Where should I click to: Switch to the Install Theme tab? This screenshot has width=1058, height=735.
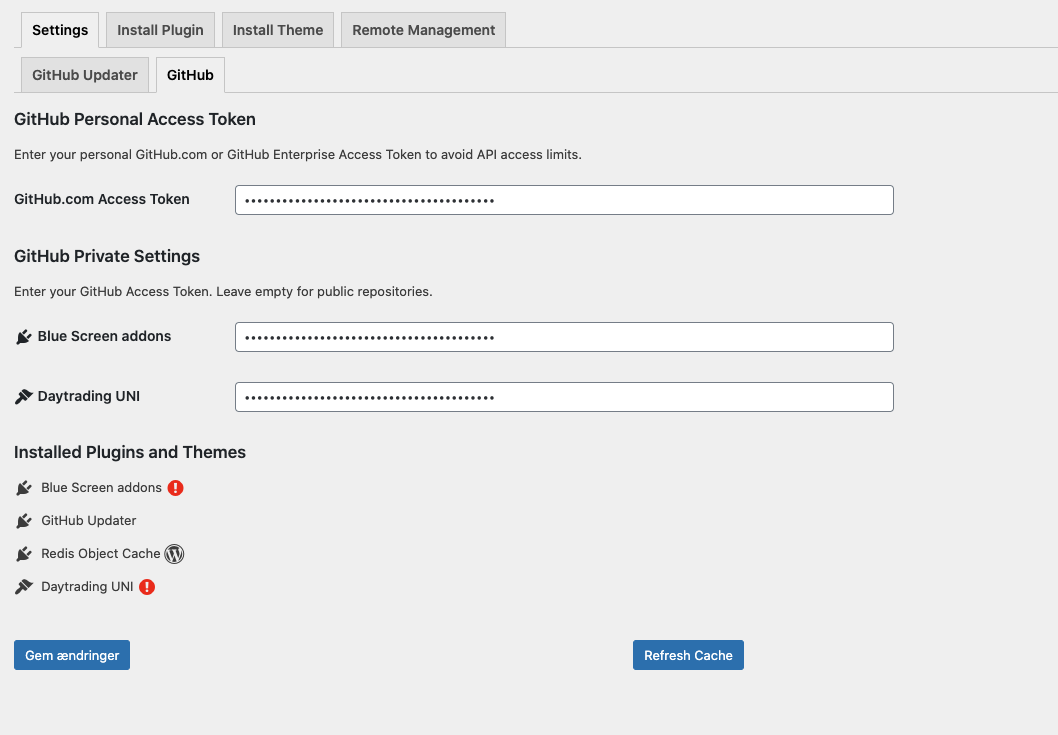(277, 29)
